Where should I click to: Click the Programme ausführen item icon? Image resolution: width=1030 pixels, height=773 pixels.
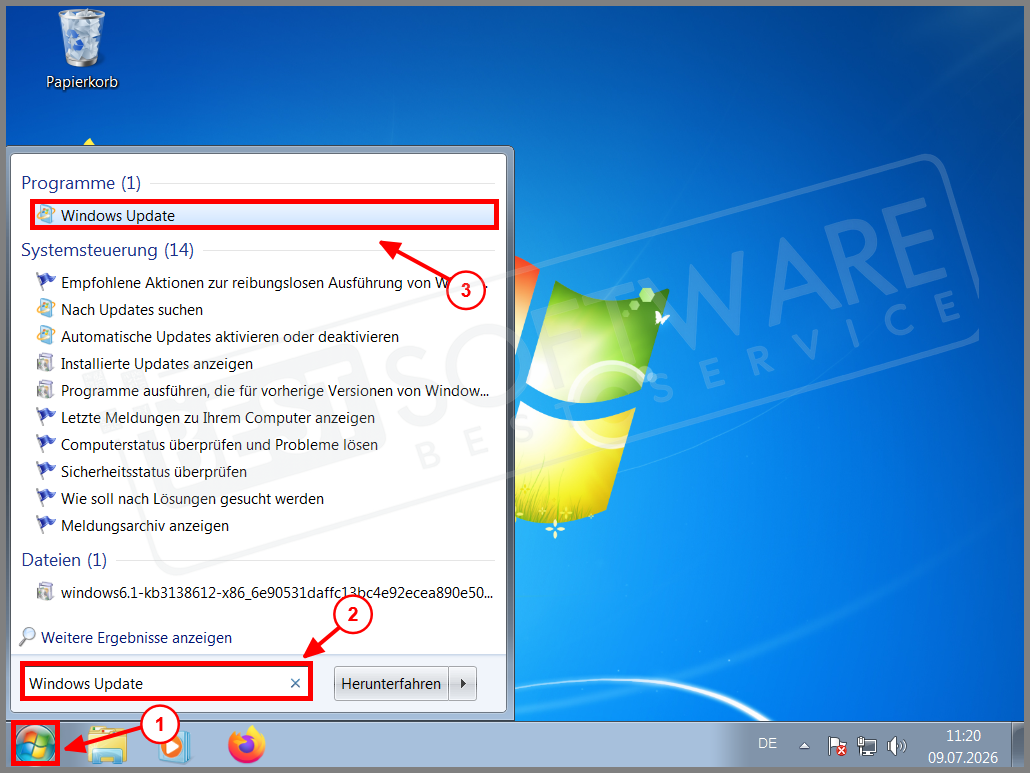(x=45, y=389)
